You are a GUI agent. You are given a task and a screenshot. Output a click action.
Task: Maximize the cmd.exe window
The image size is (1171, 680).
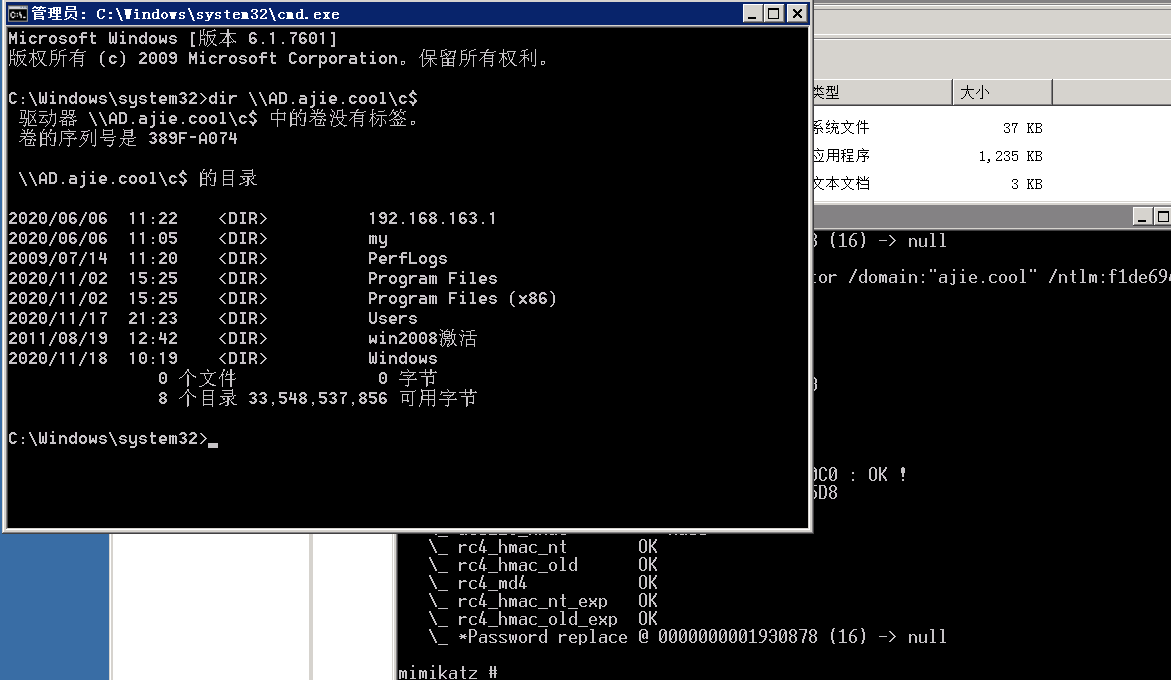774,13
